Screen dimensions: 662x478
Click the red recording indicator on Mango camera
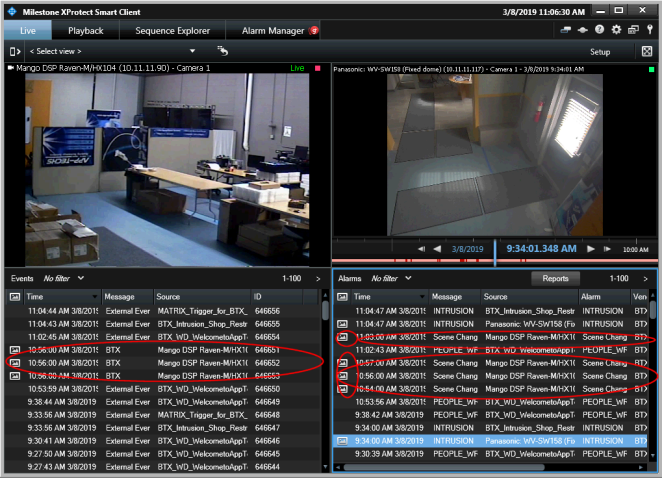317,68
